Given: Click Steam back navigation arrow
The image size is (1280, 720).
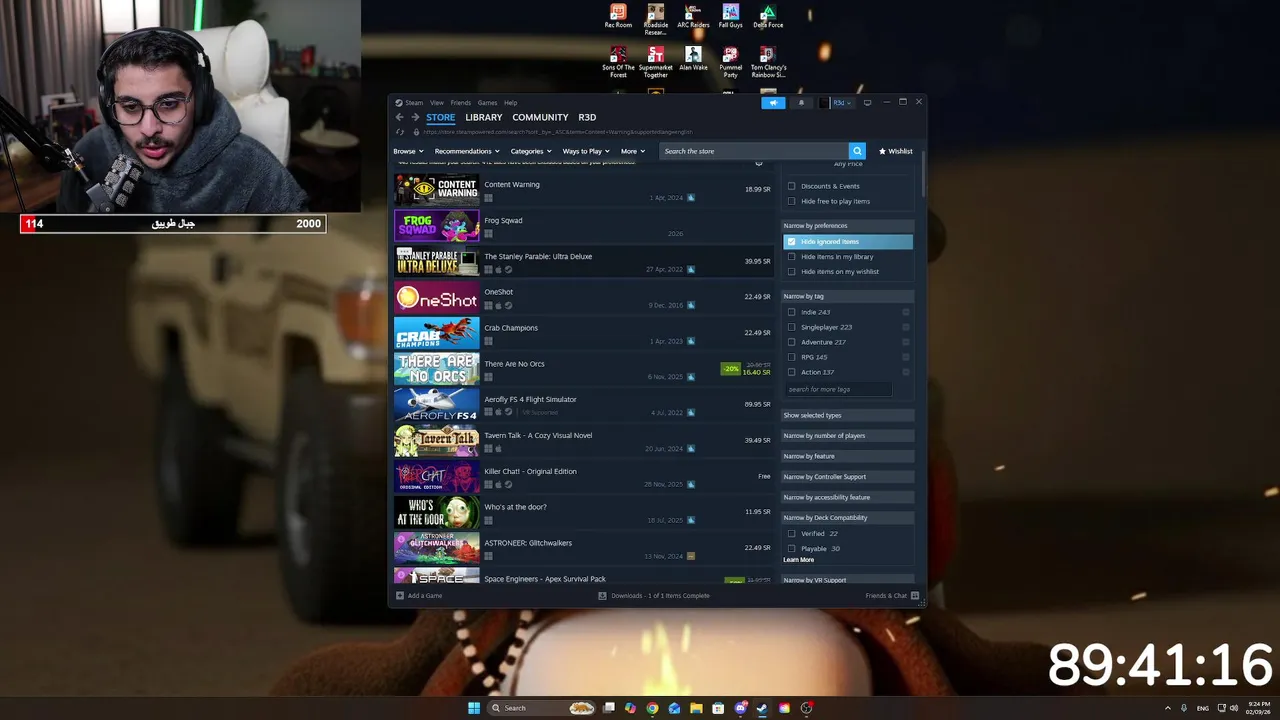Looking at the screenshot, I should click(399, 117).
